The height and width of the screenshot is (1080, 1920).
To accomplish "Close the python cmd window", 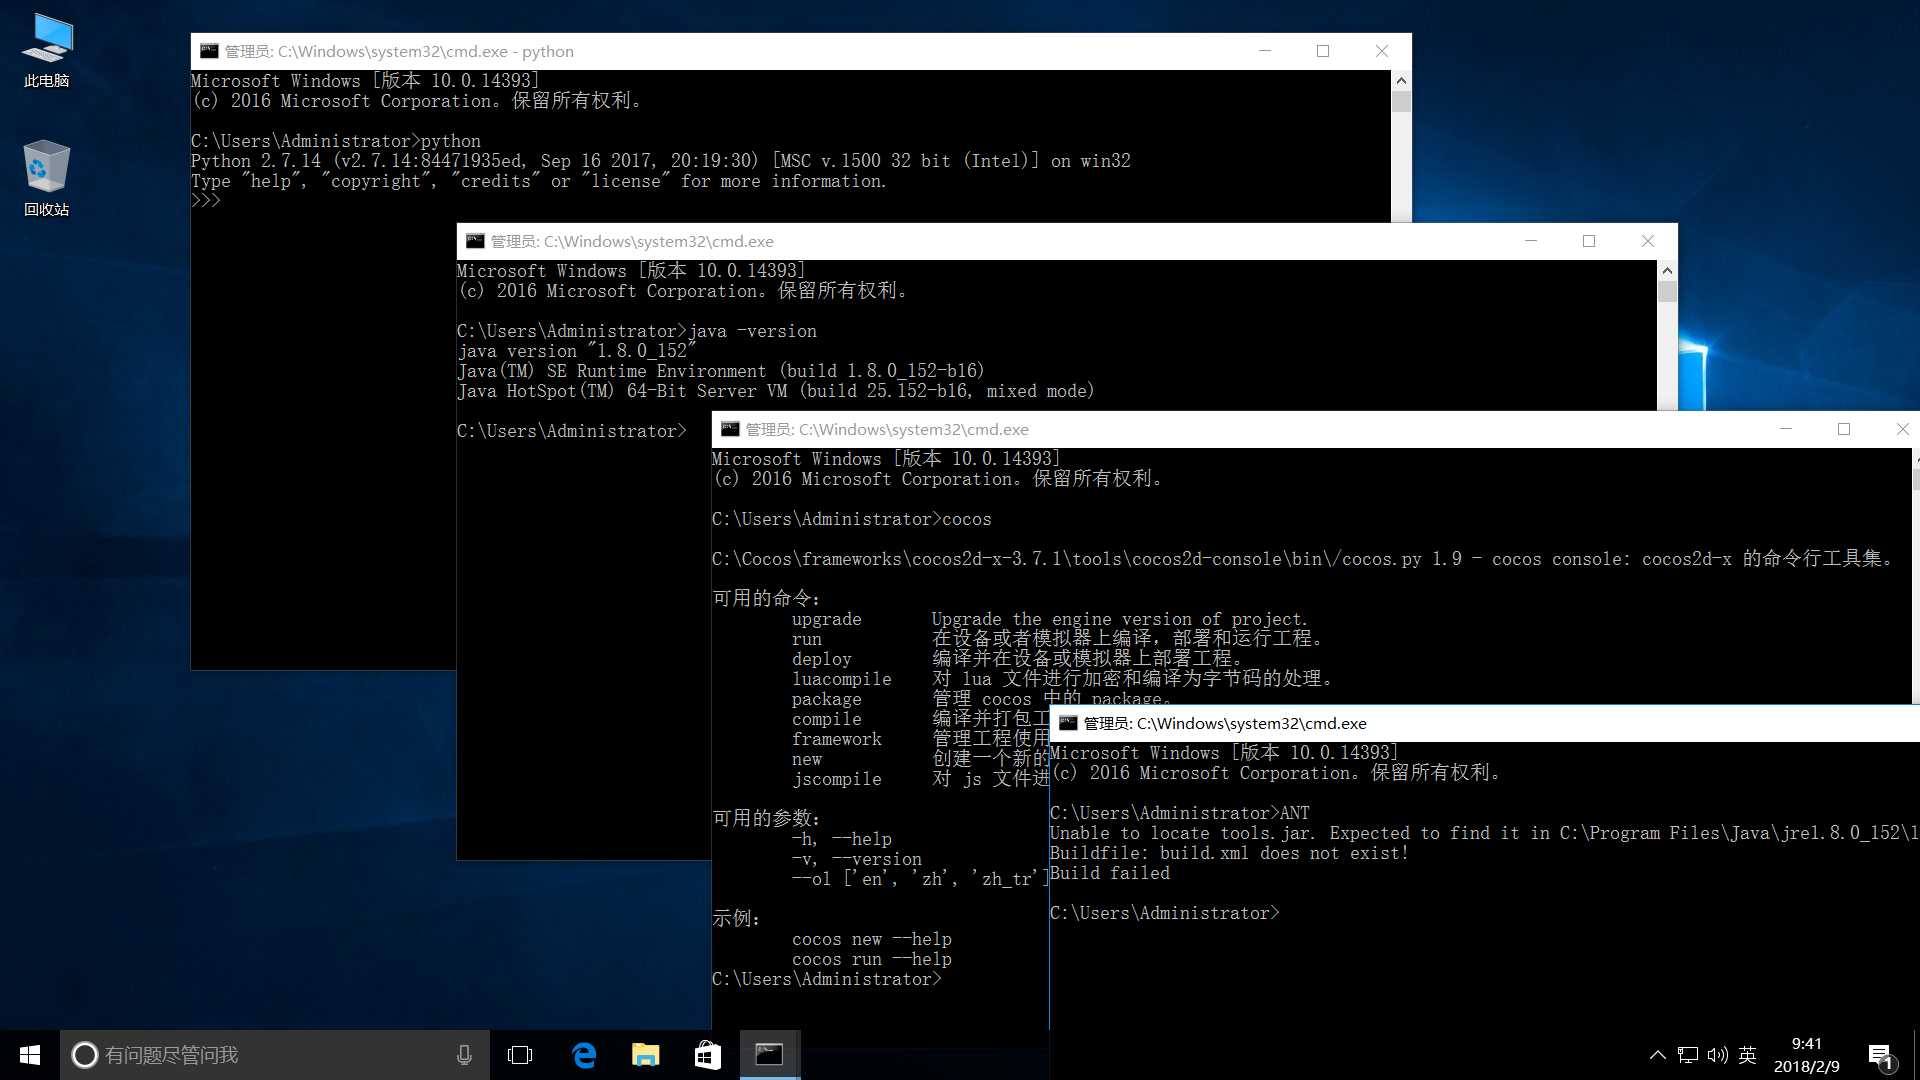I will [x=1382, y=51].
